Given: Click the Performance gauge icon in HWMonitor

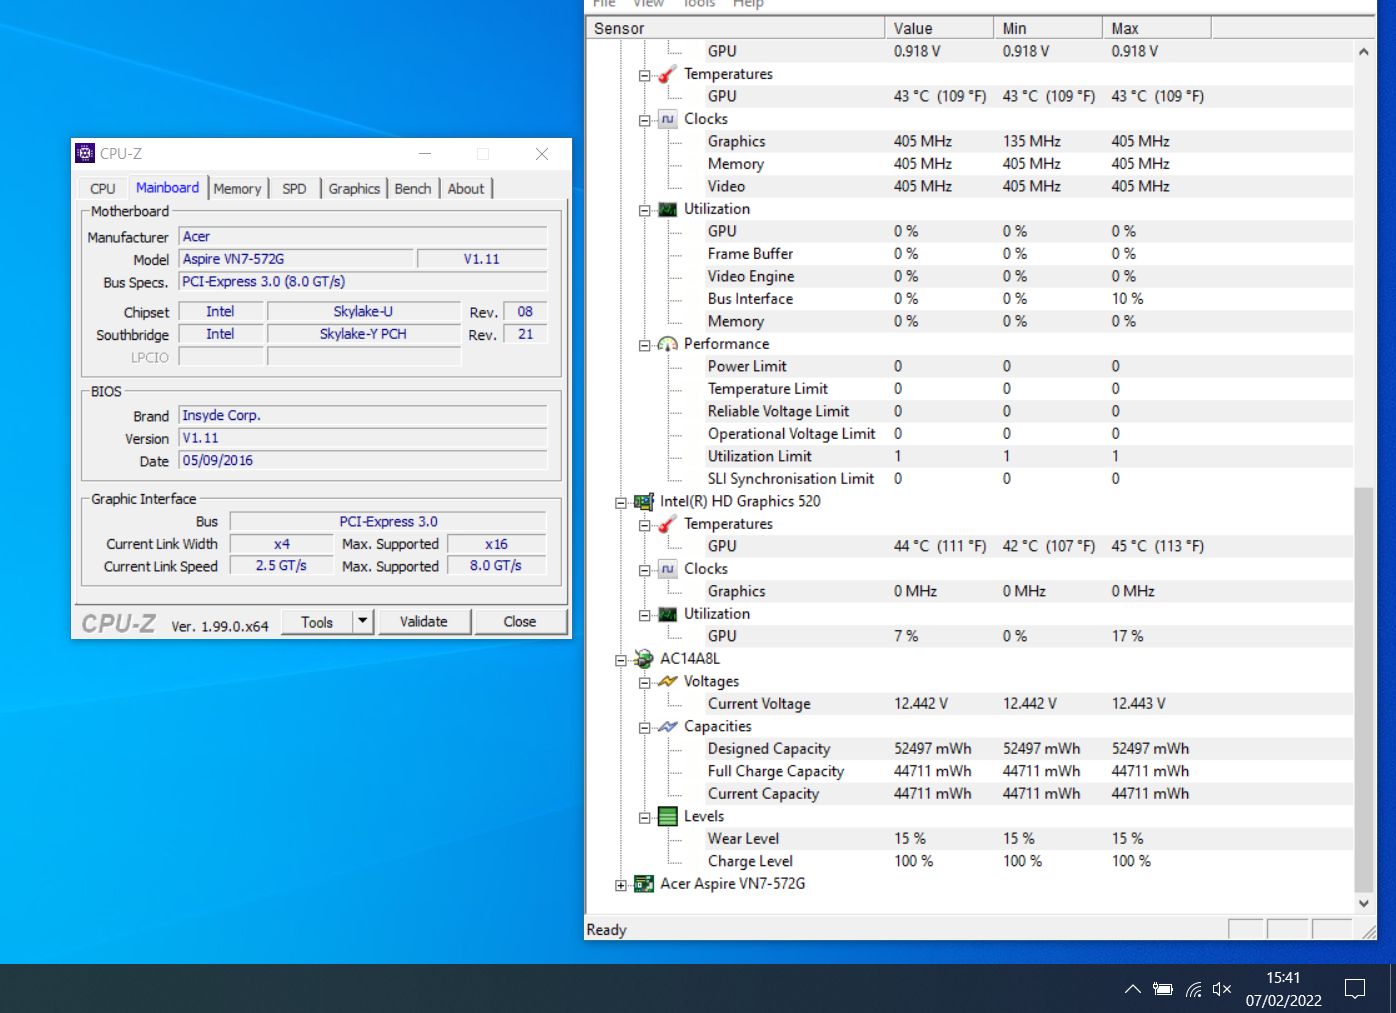Looking at the screenshot, I should 668,344.
